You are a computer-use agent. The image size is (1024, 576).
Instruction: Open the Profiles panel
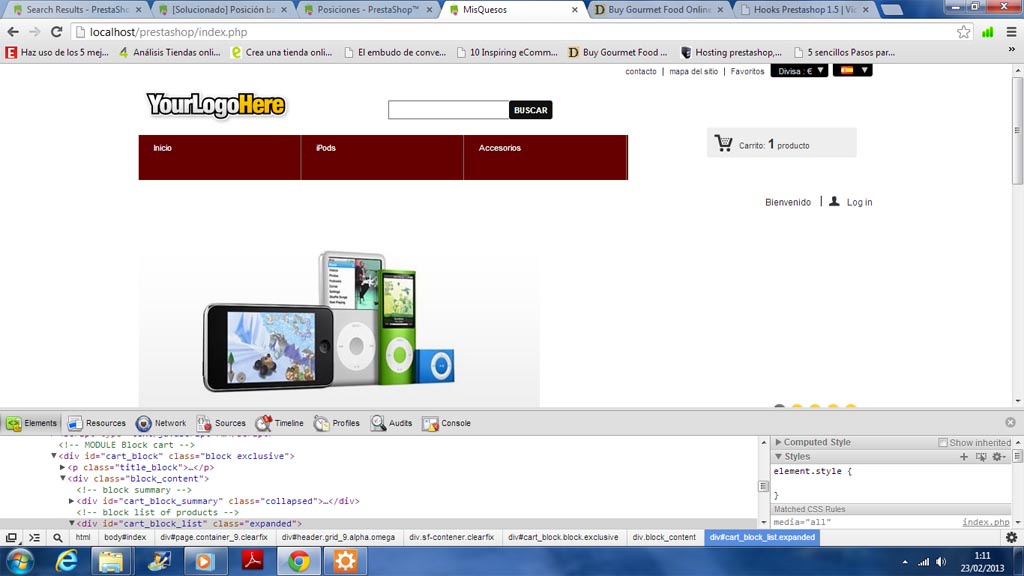(x=337, y=423)
